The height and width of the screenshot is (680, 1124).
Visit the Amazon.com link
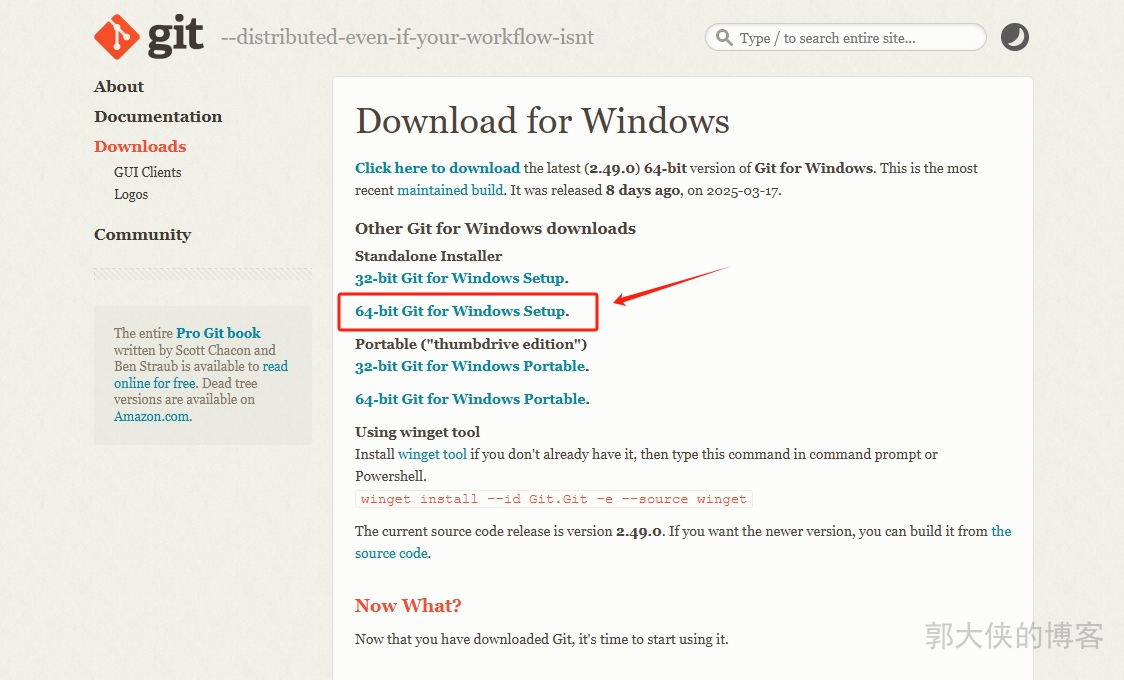152,416
